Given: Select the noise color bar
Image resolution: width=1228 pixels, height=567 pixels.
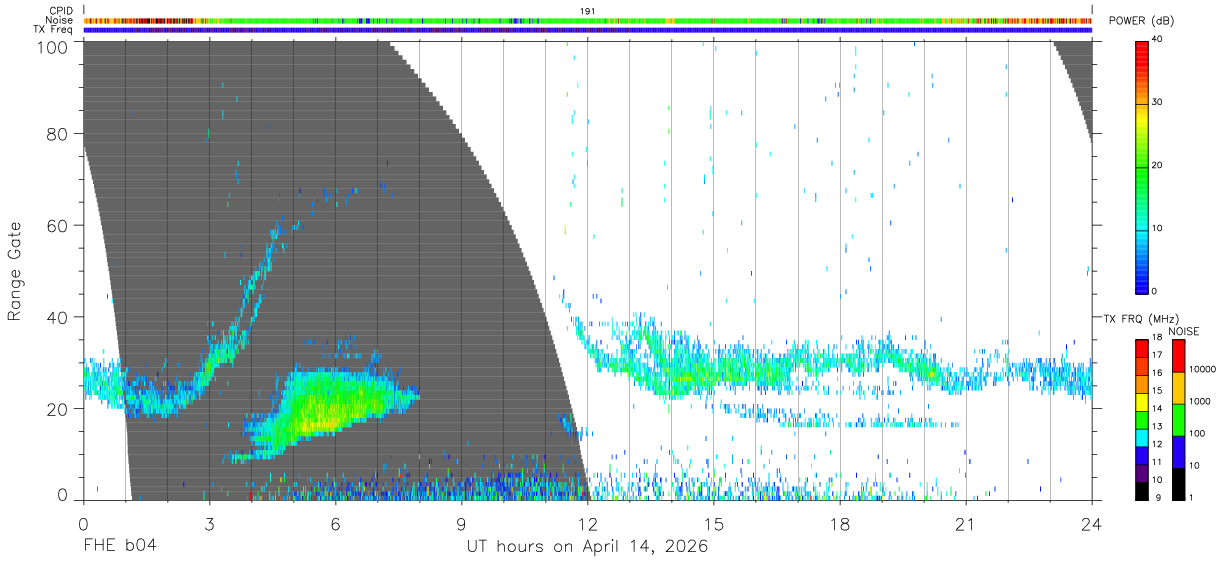Looking at the screenshot, I should pyautogui.click(x=1179, y=418).
